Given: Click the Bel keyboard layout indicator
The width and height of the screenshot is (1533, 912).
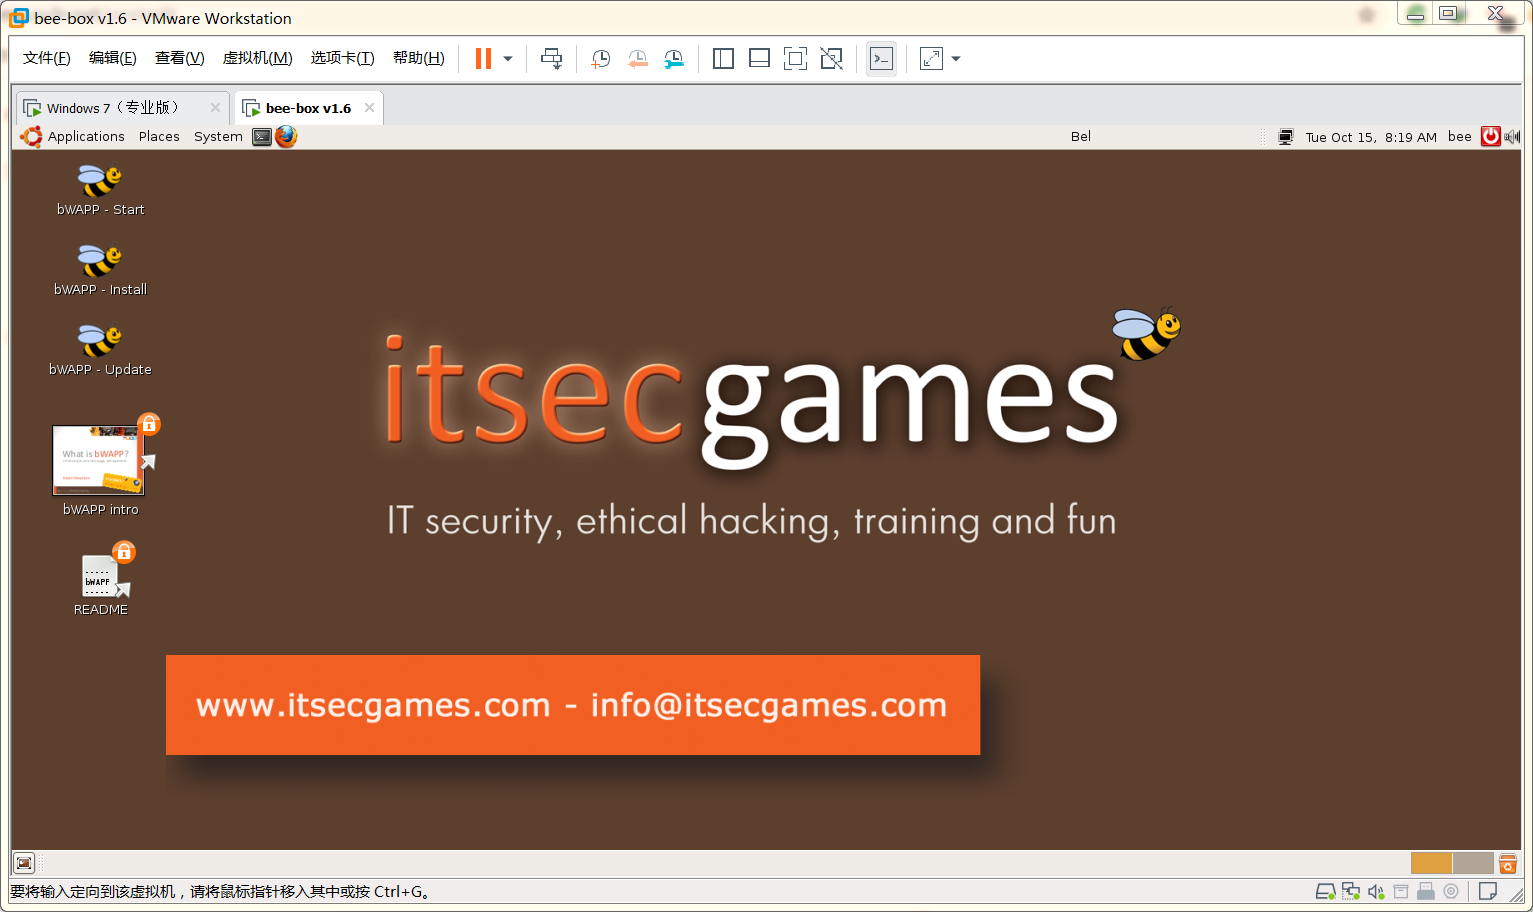Looking at the screenshot, I should pos(1081,137).
